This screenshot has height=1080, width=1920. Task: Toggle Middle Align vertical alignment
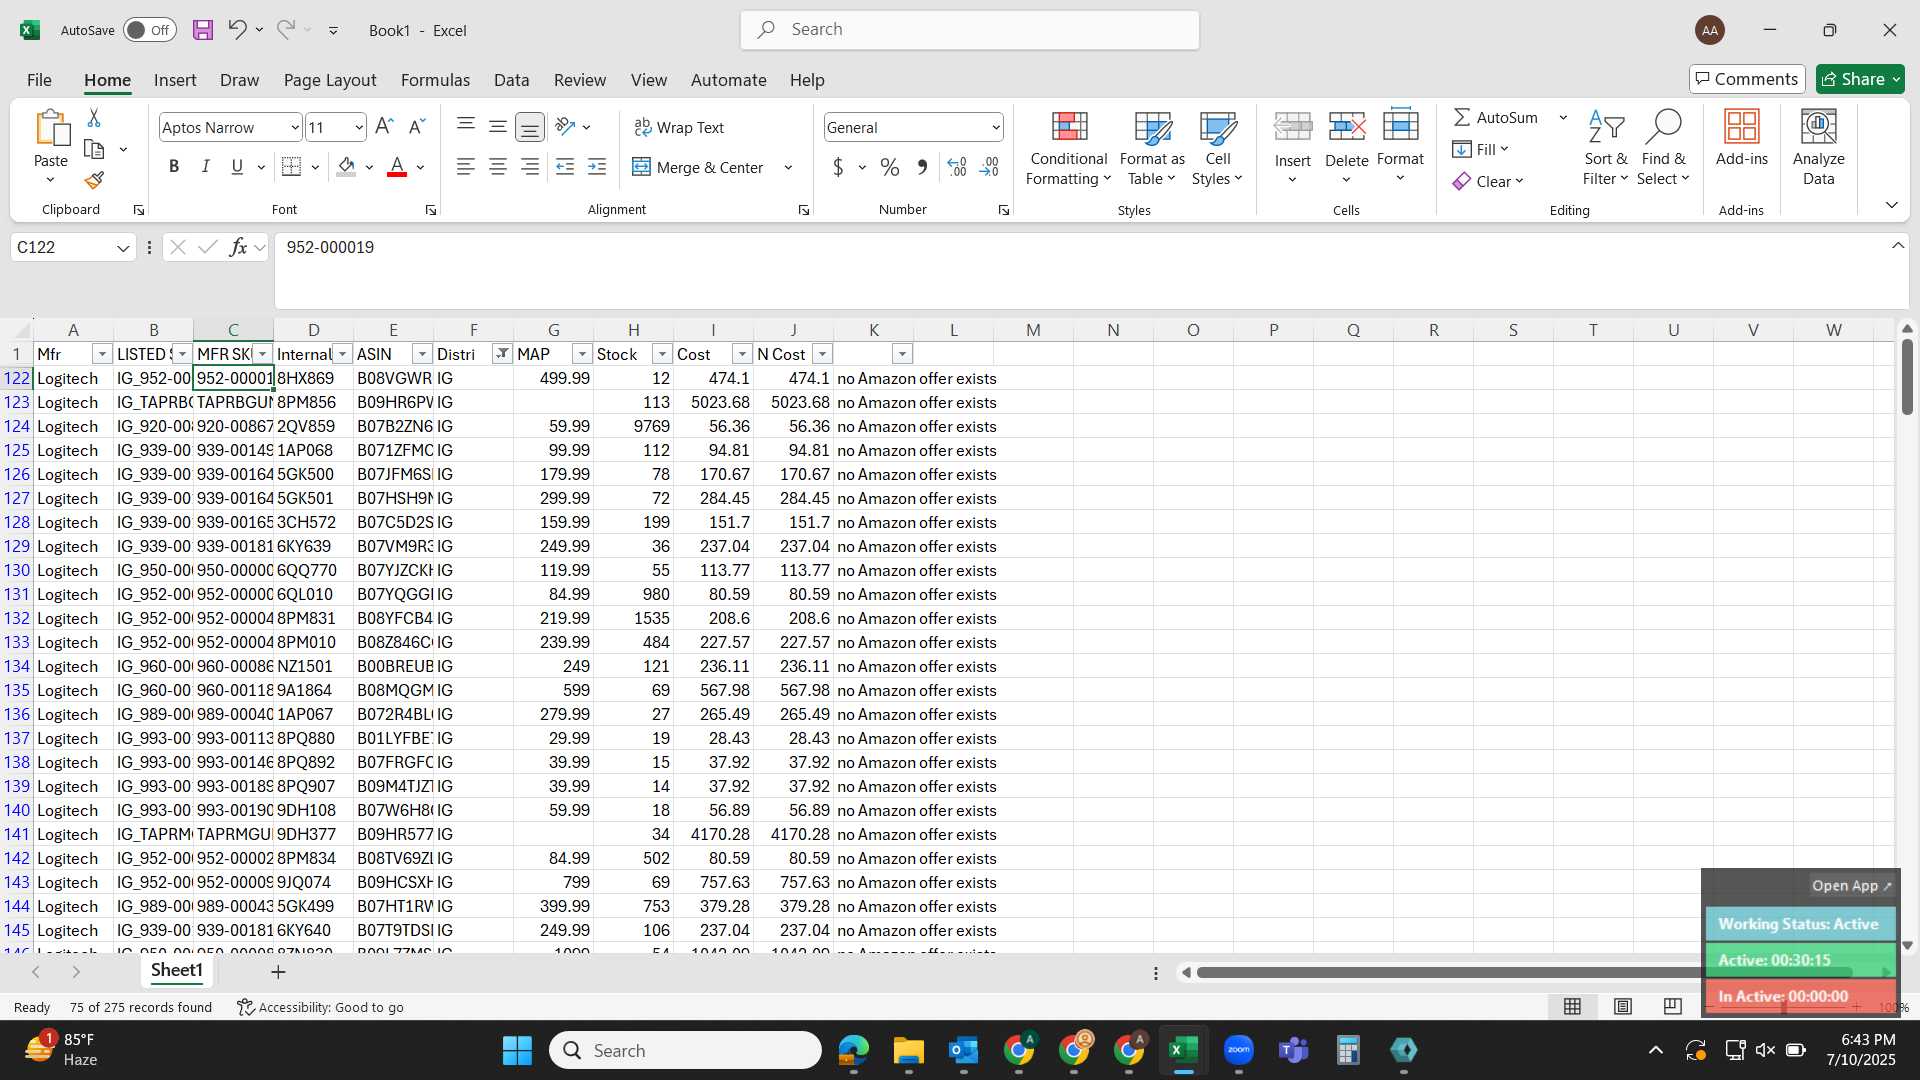click(497, 127)
